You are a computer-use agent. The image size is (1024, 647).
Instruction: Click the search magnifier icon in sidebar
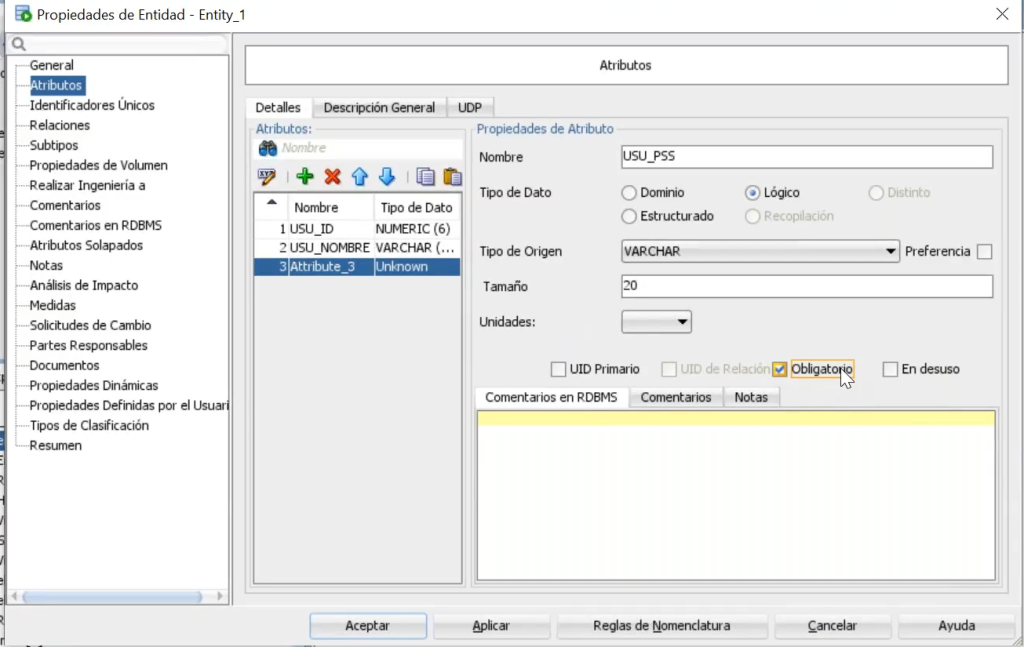pyautogui.click(x=19, y=44)
